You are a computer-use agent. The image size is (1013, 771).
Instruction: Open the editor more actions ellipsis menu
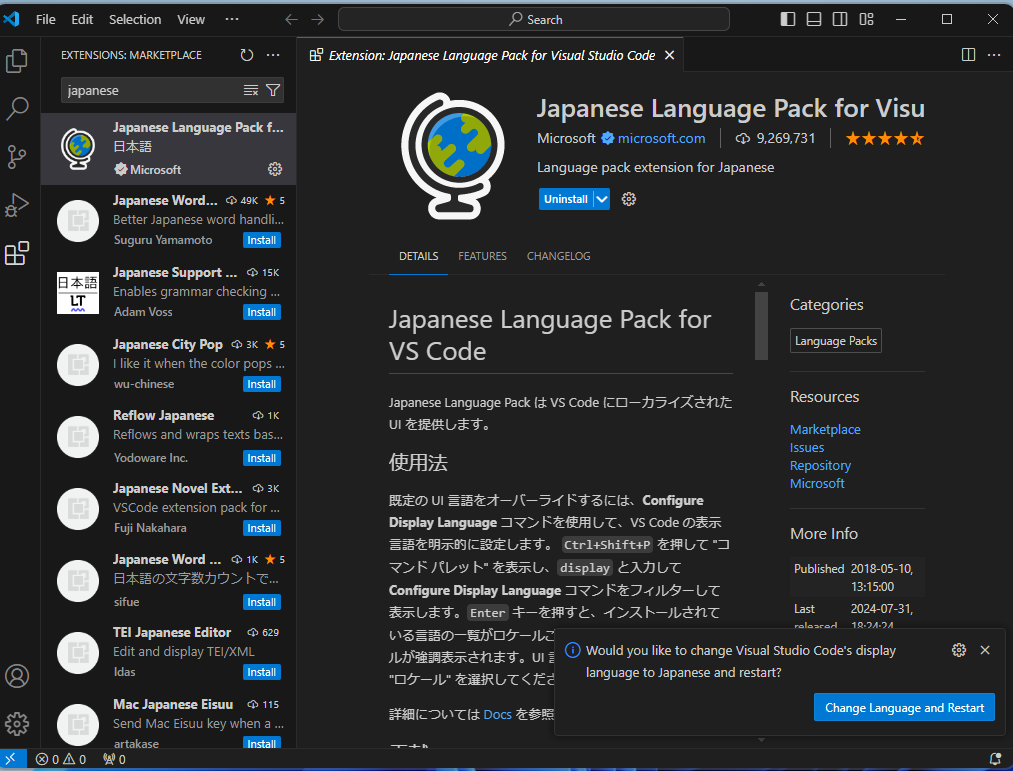pyautogui.click(x=993, y=54)
